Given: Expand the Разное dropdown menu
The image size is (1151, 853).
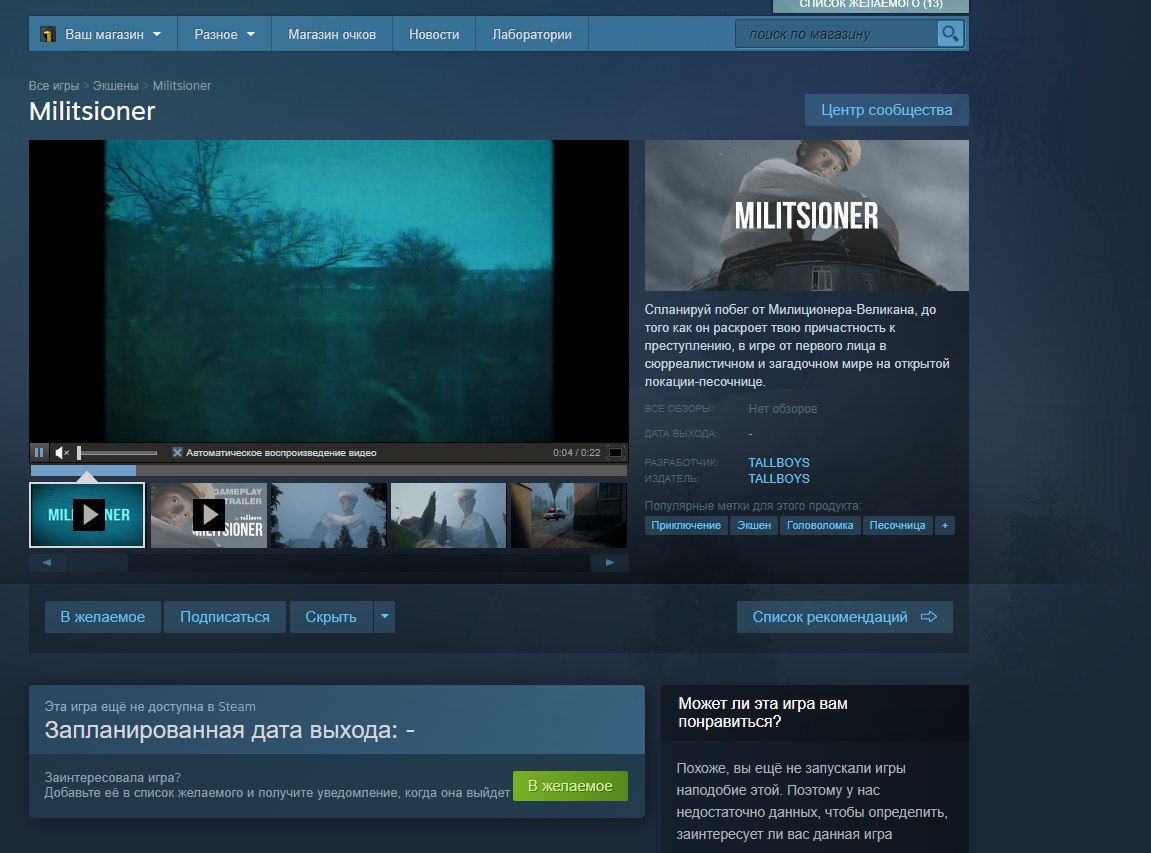Looking at the screenshot, I should coord(224,34).
